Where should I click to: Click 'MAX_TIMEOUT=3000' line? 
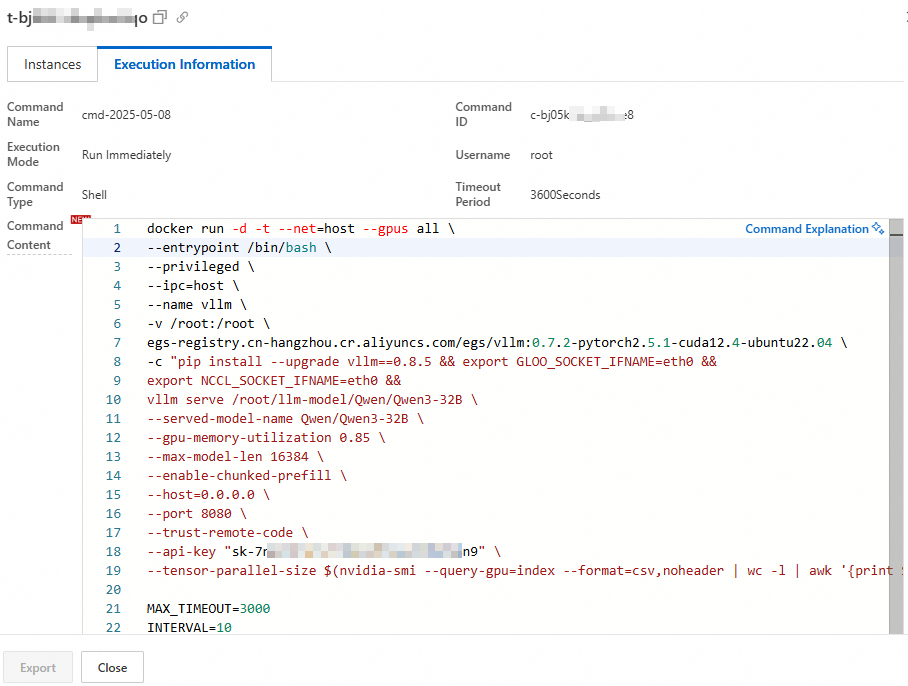208,609
